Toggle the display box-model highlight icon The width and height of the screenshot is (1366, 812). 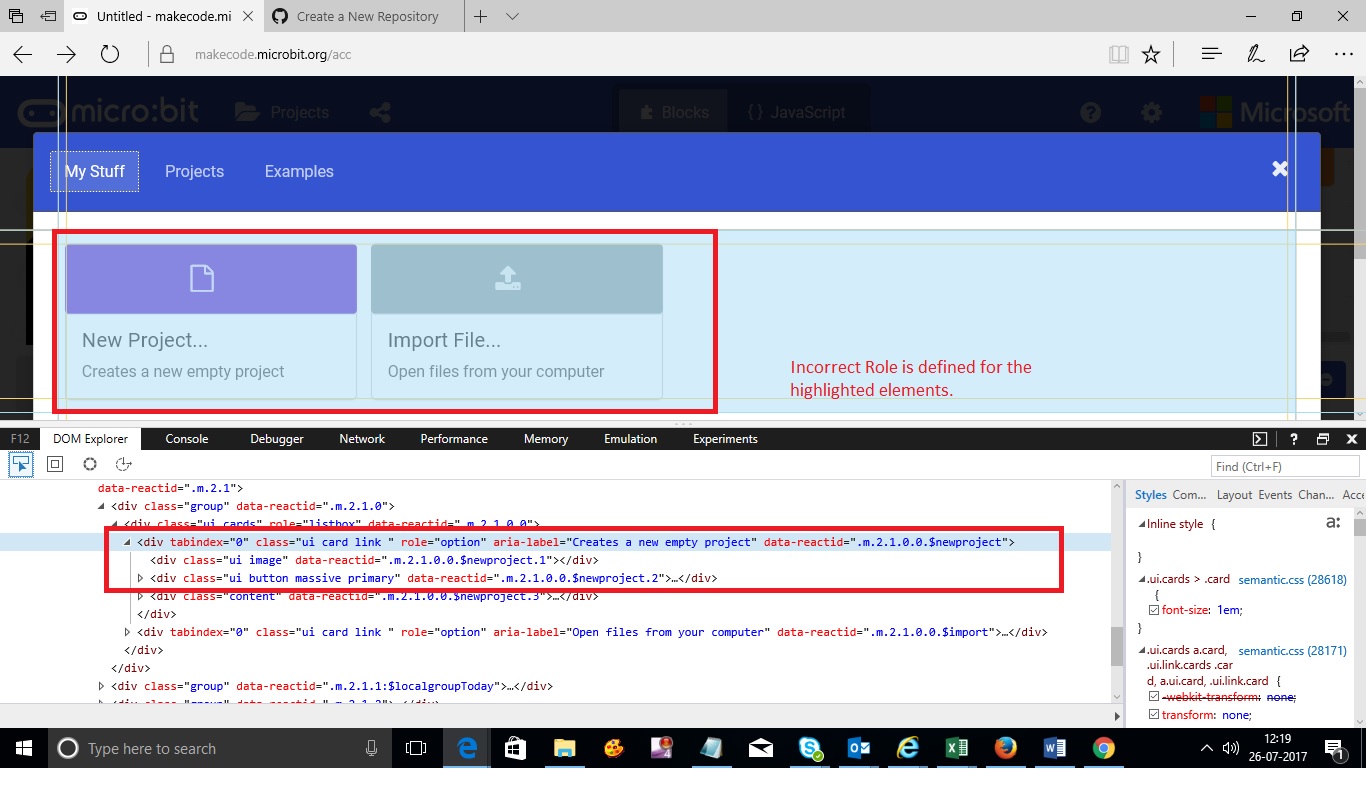tap(55, 464)
